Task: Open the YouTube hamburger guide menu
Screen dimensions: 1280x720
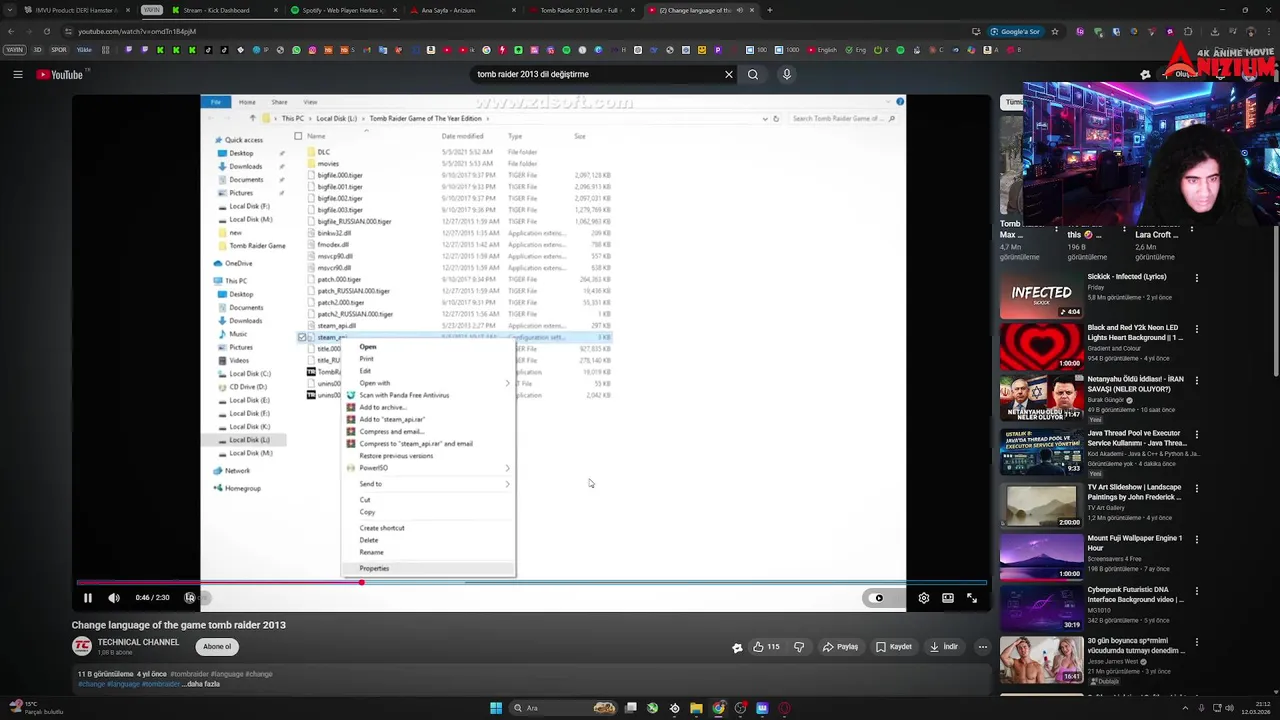Action: coord(18,74)
